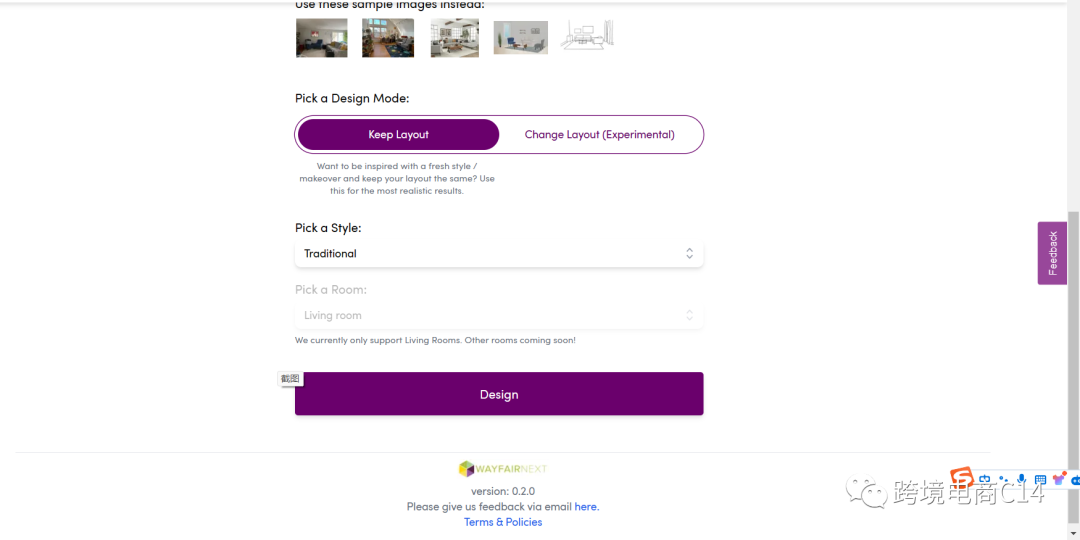Screen dimensions: 1080x540
Task: Click the Wayfair Next logo
Action: coord(503,468)
